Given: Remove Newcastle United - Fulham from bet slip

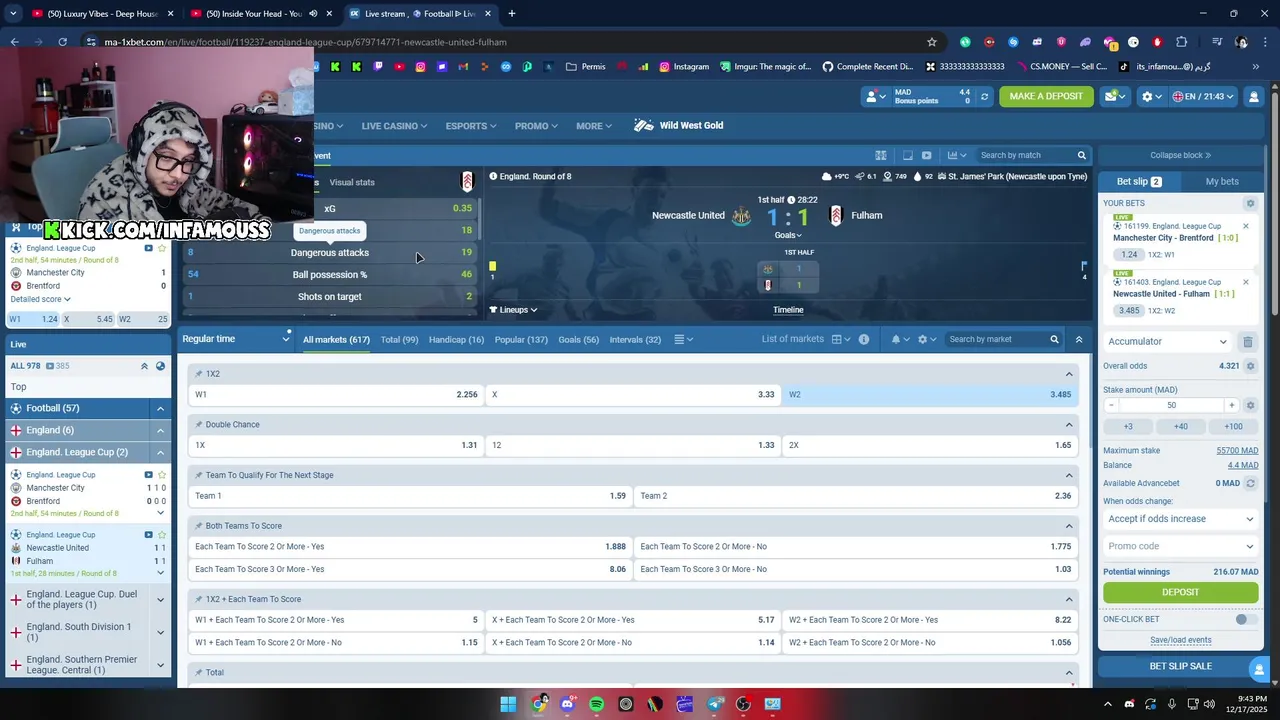Looking at the screenshot, I should (1245, 282).
